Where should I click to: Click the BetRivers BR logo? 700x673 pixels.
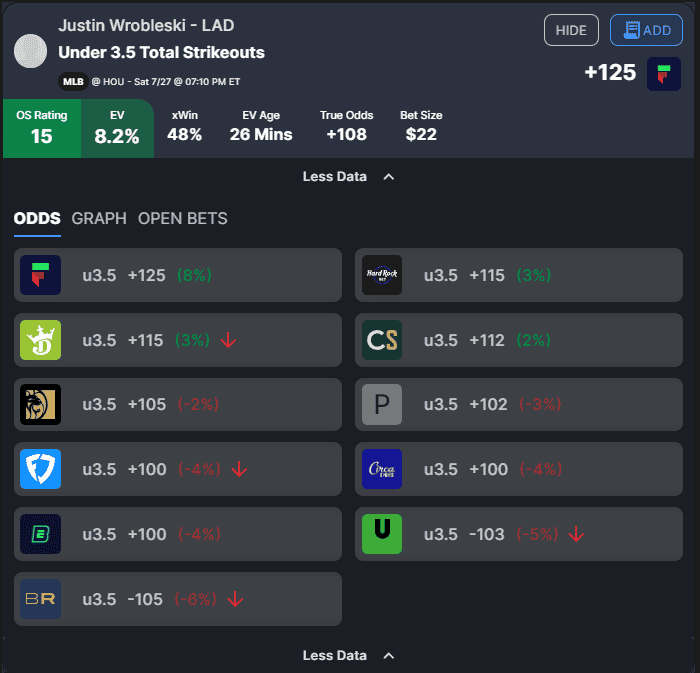click(41, 599)
